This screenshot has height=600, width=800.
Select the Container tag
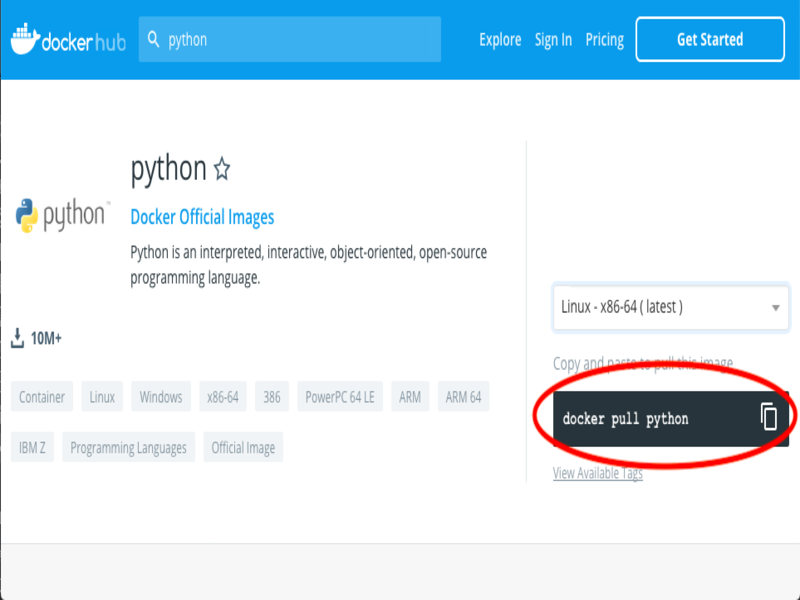42,396
